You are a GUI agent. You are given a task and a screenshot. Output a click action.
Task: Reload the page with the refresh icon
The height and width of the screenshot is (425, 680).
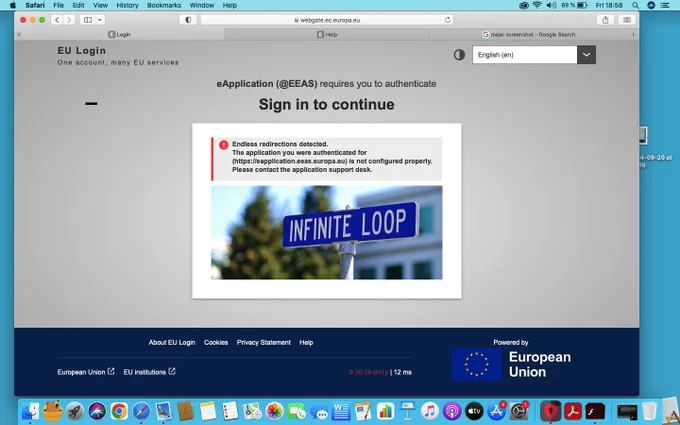point(448,20)
